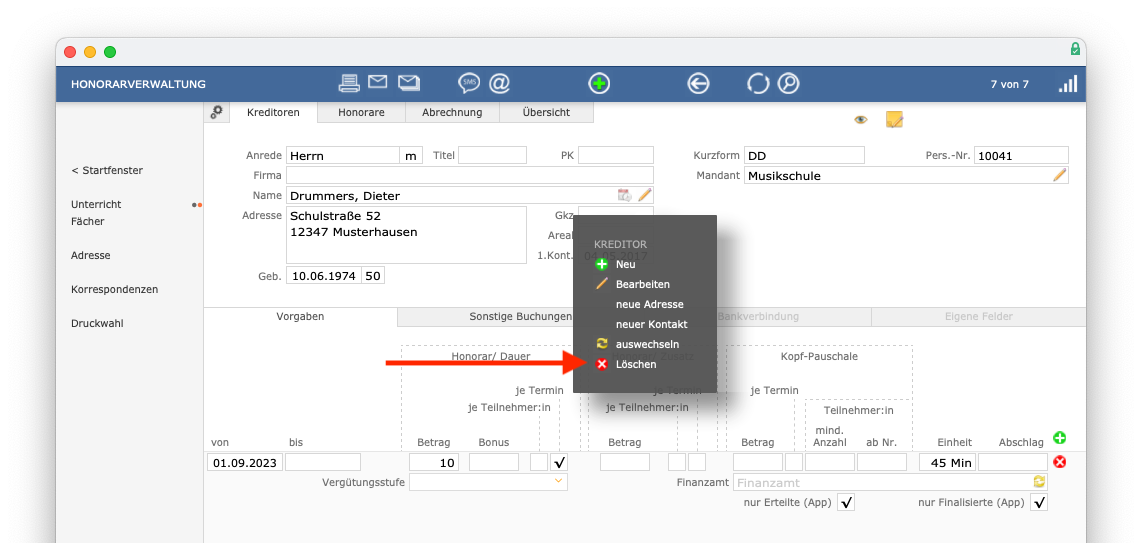Choose 'Bearbeiten' in the Kreditor menu

point(642,284)
